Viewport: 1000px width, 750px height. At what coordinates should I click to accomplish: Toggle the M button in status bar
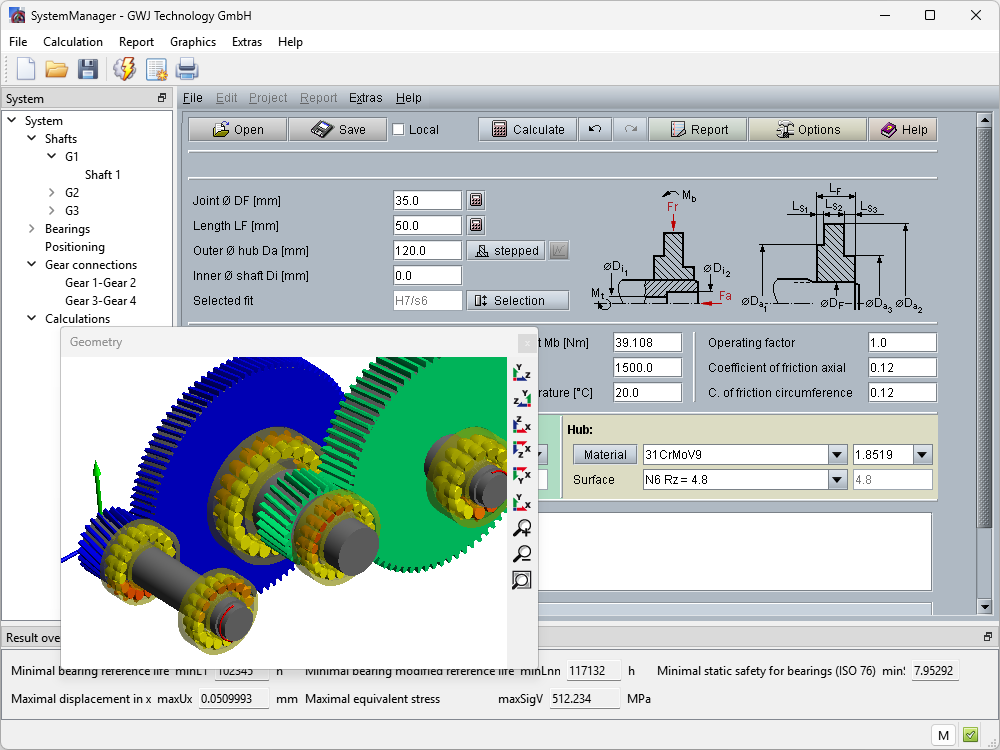(943, 735)
